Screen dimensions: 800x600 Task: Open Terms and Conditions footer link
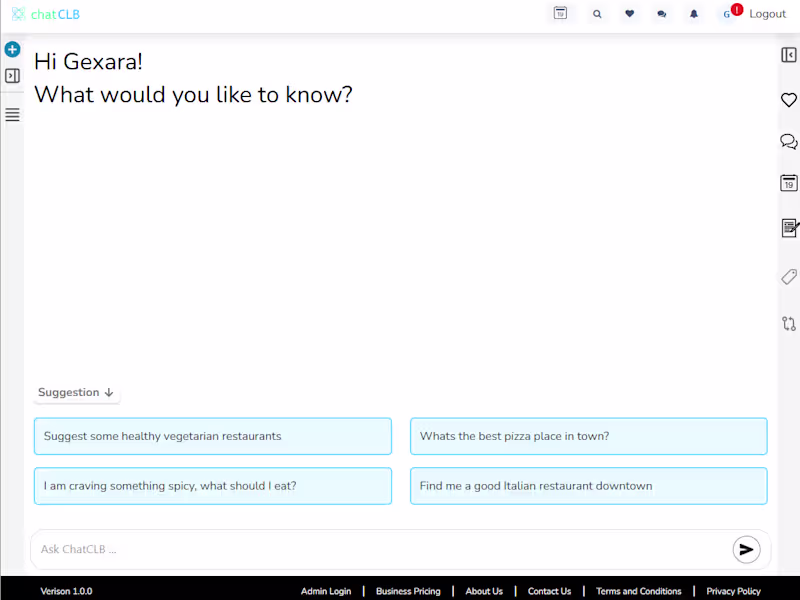point(639,591)
